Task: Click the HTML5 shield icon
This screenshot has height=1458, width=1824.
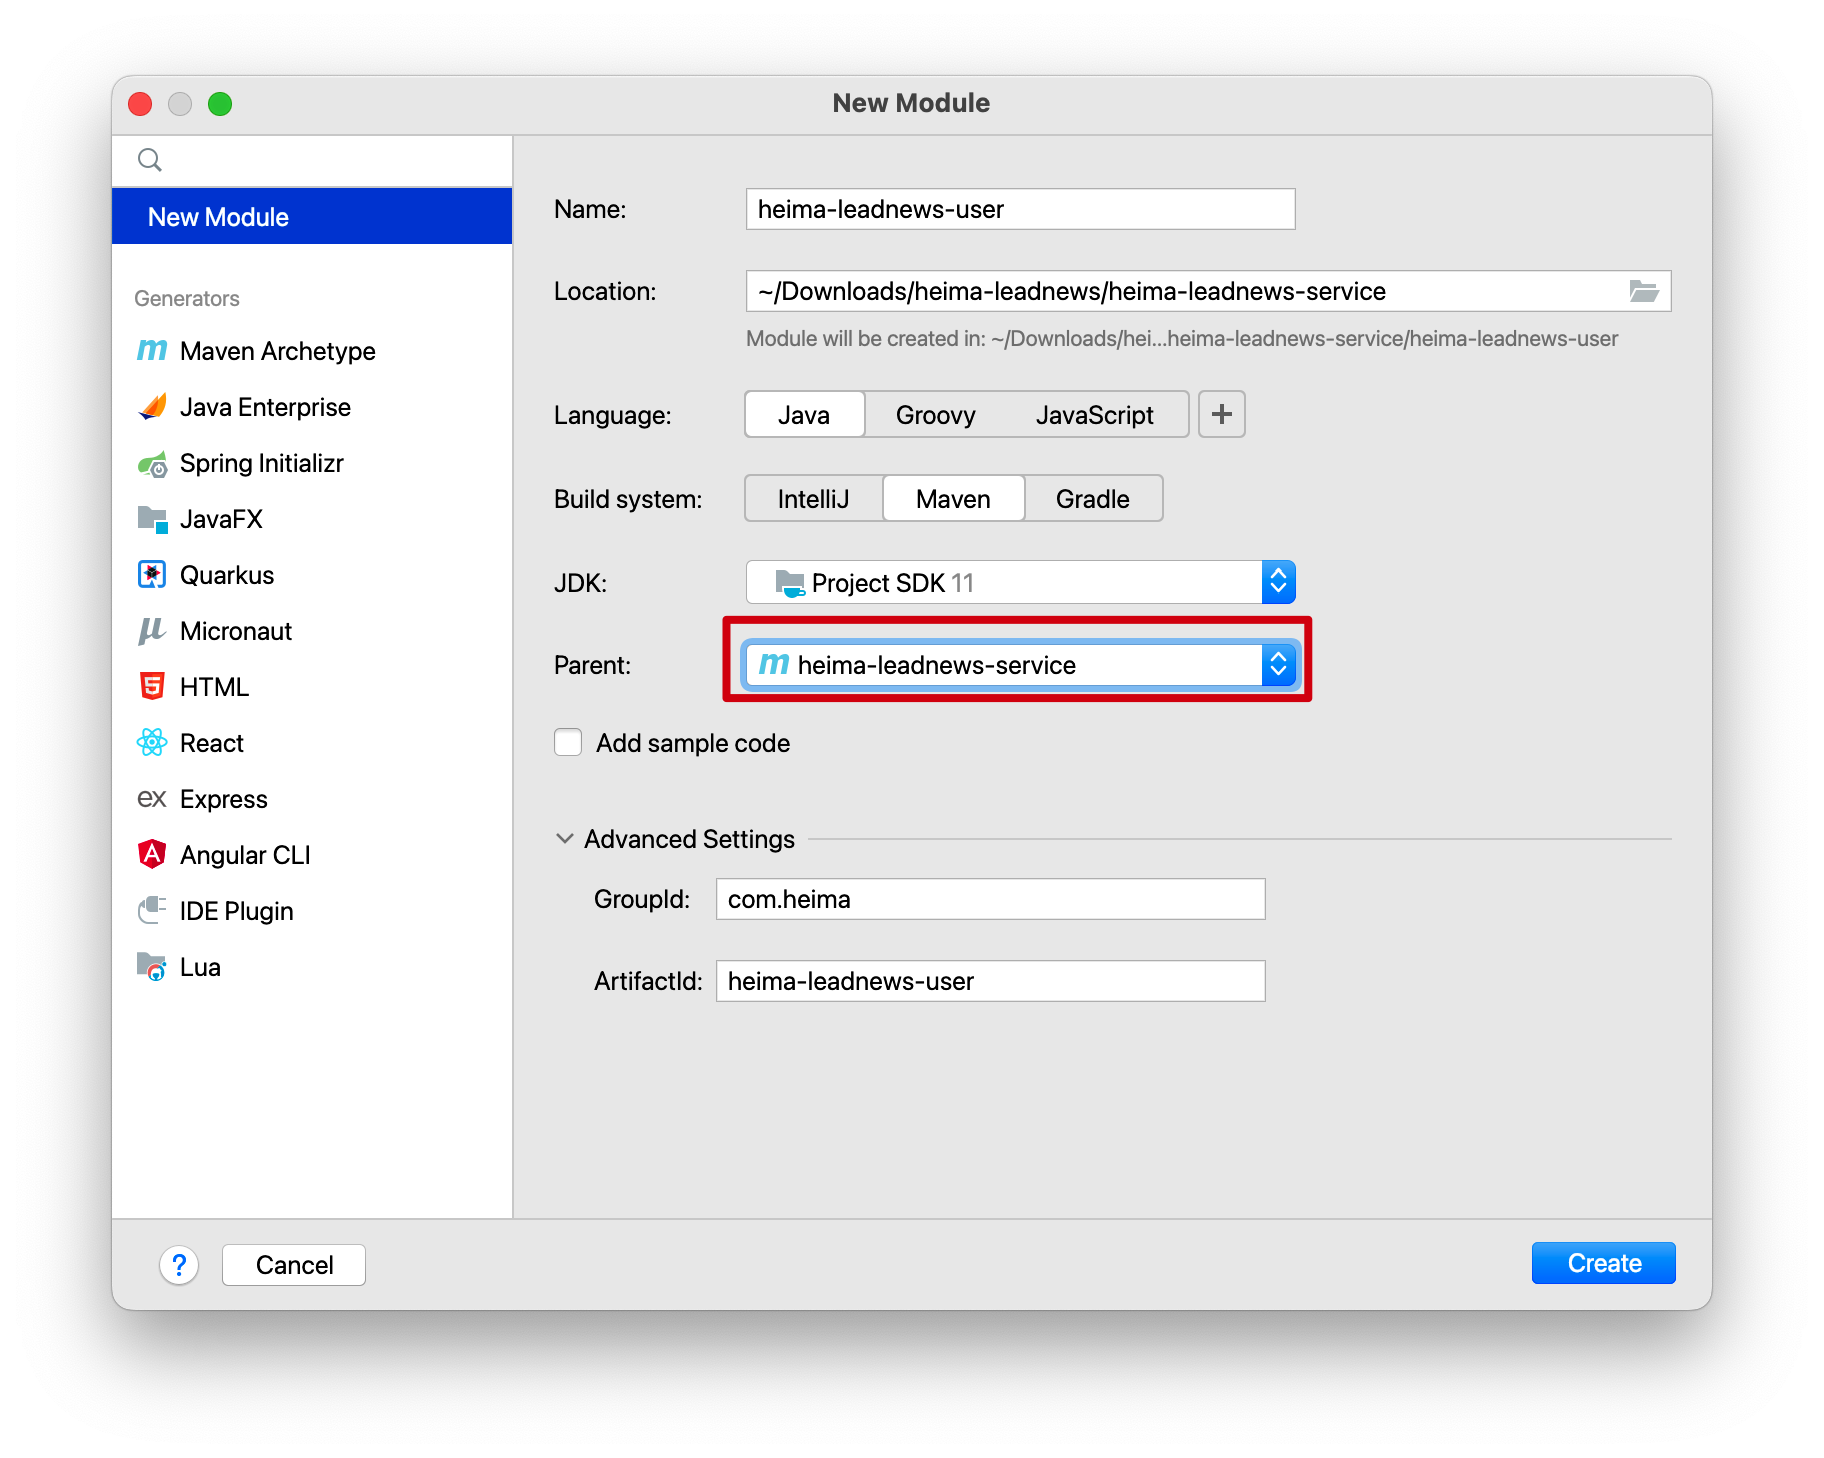Action: coord(152,687)
